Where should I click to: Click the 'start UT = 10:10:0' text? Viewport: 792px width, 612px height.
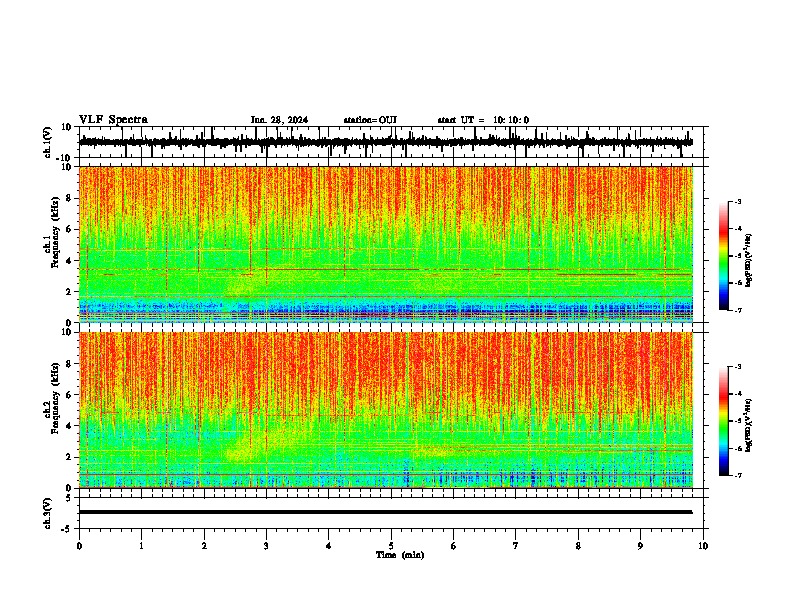(483, 120)
